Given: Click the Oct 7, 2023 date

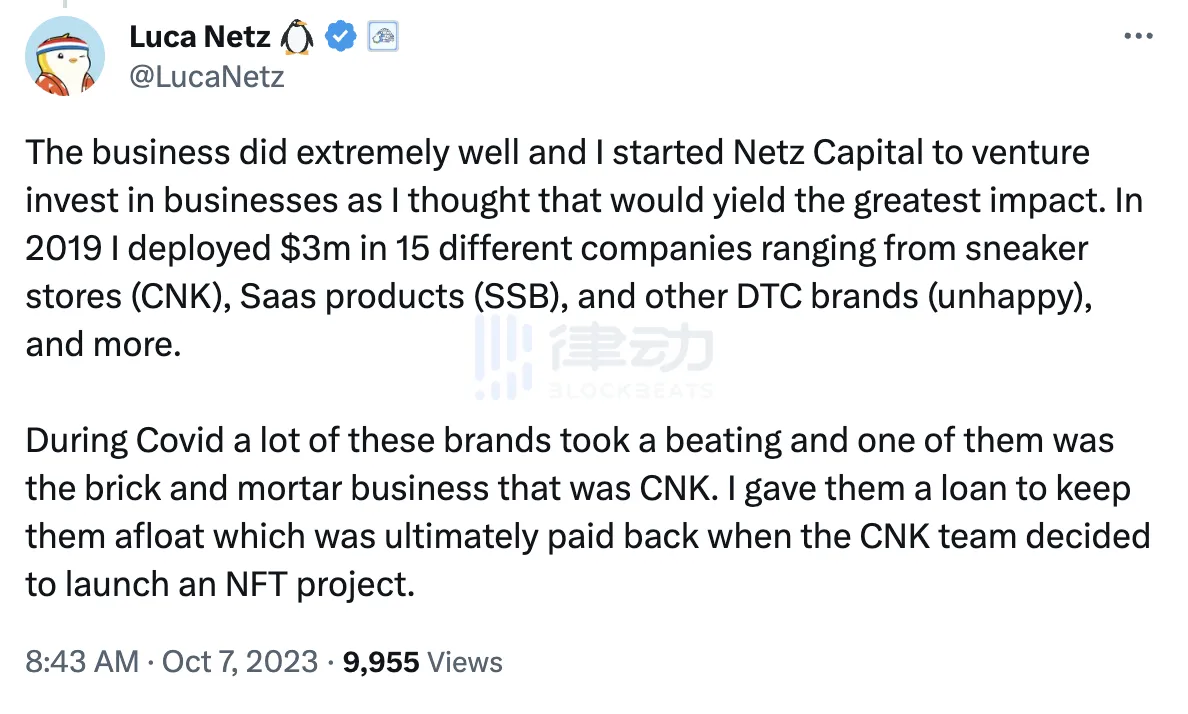Looking at the screenshot, I should [x=238, y=661].
